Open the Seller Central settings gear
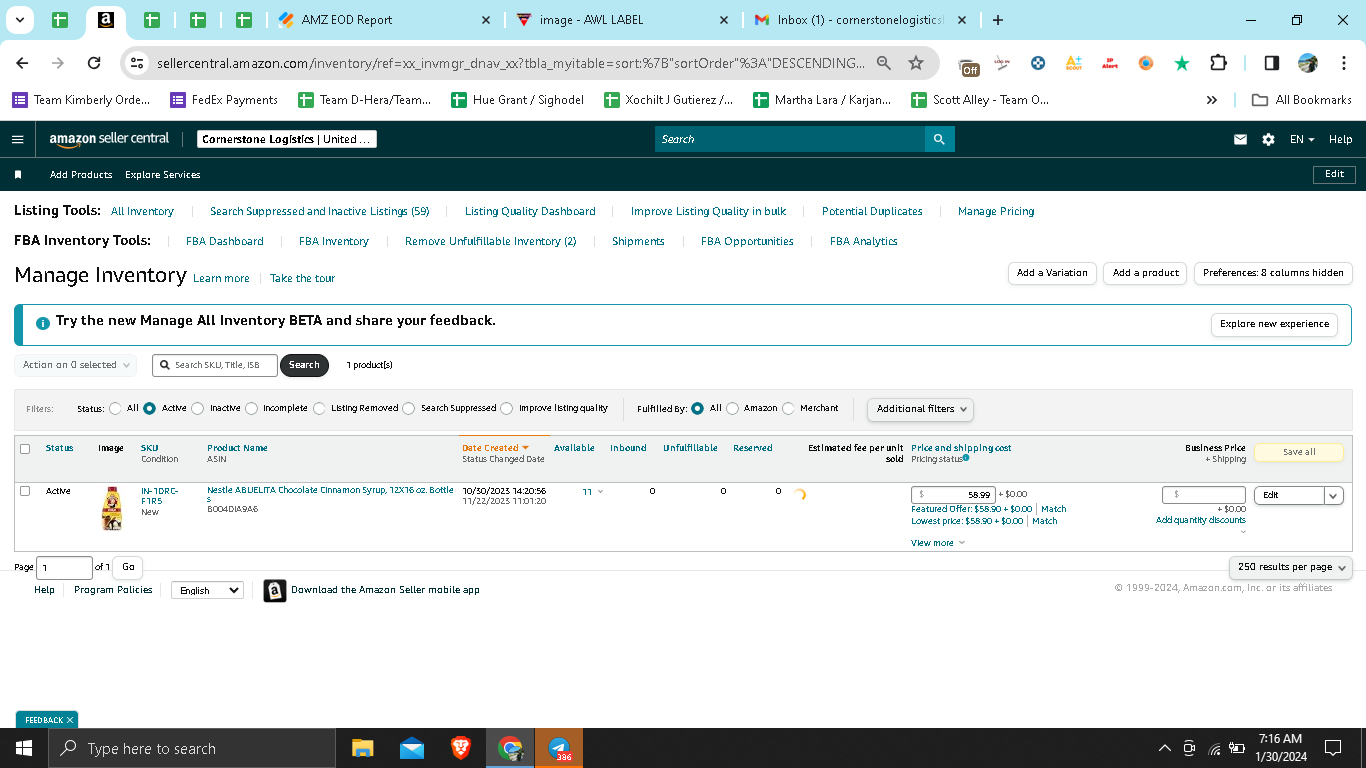Image resolution: width=1366 pixels, height=768 pixels. click(x=1268, y=139)
